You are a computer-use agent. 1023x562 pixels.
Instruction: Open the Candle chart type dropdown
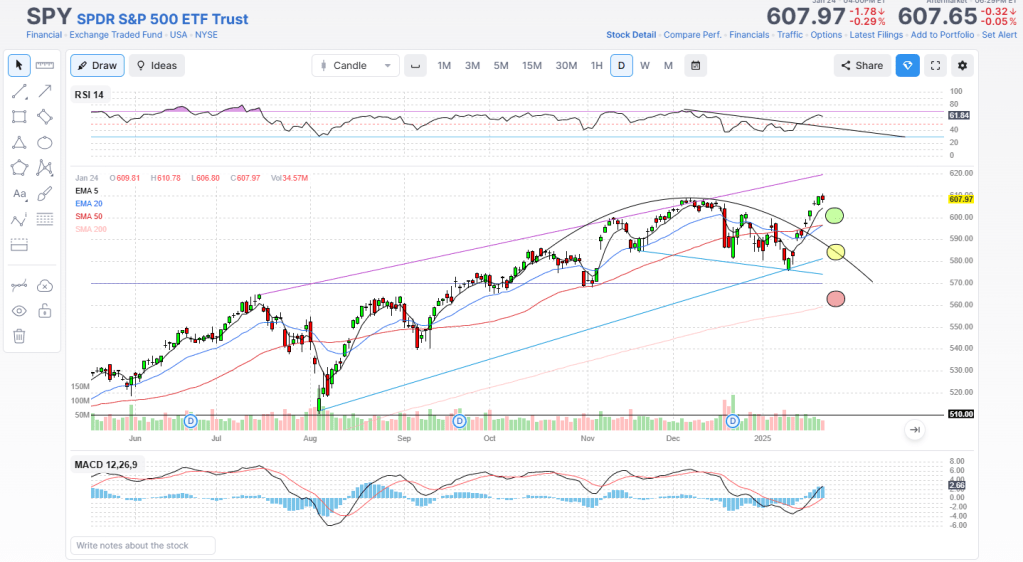(355, 66)
